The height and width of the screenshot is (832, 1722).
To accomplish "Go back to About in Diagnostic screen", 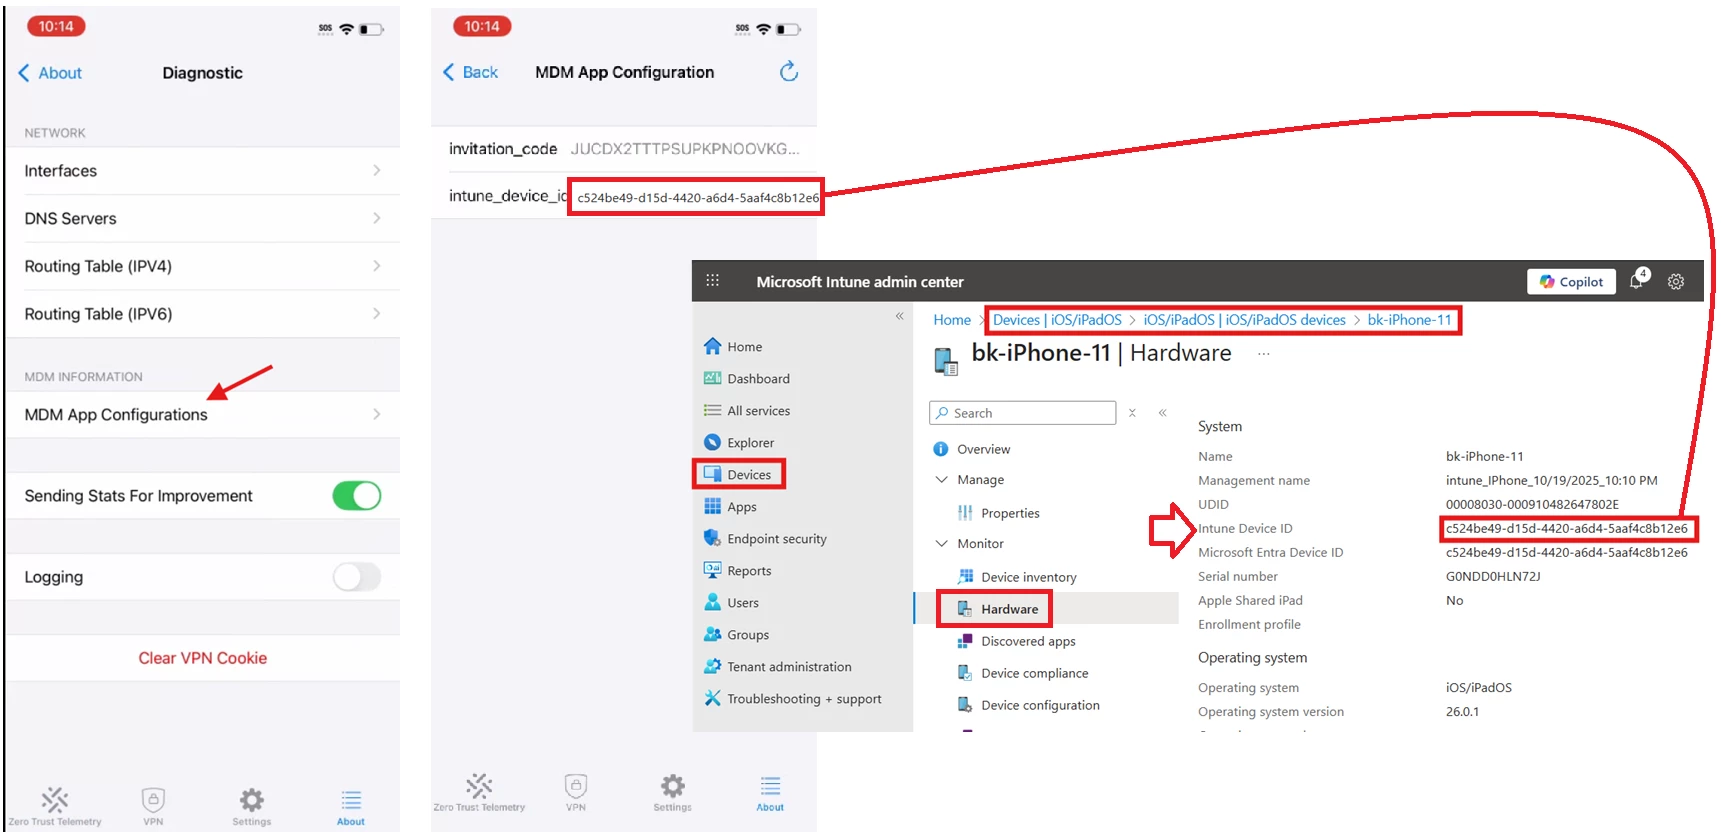I will tap(50, 73).
